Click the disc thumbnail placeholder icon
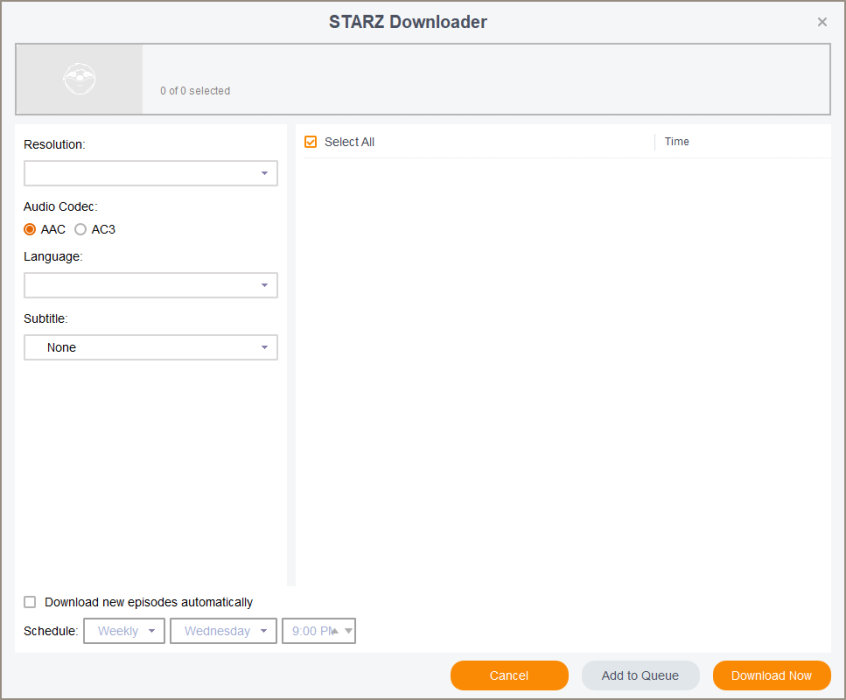The width and height of the screenshot is (846, 700). click(79, 79)
